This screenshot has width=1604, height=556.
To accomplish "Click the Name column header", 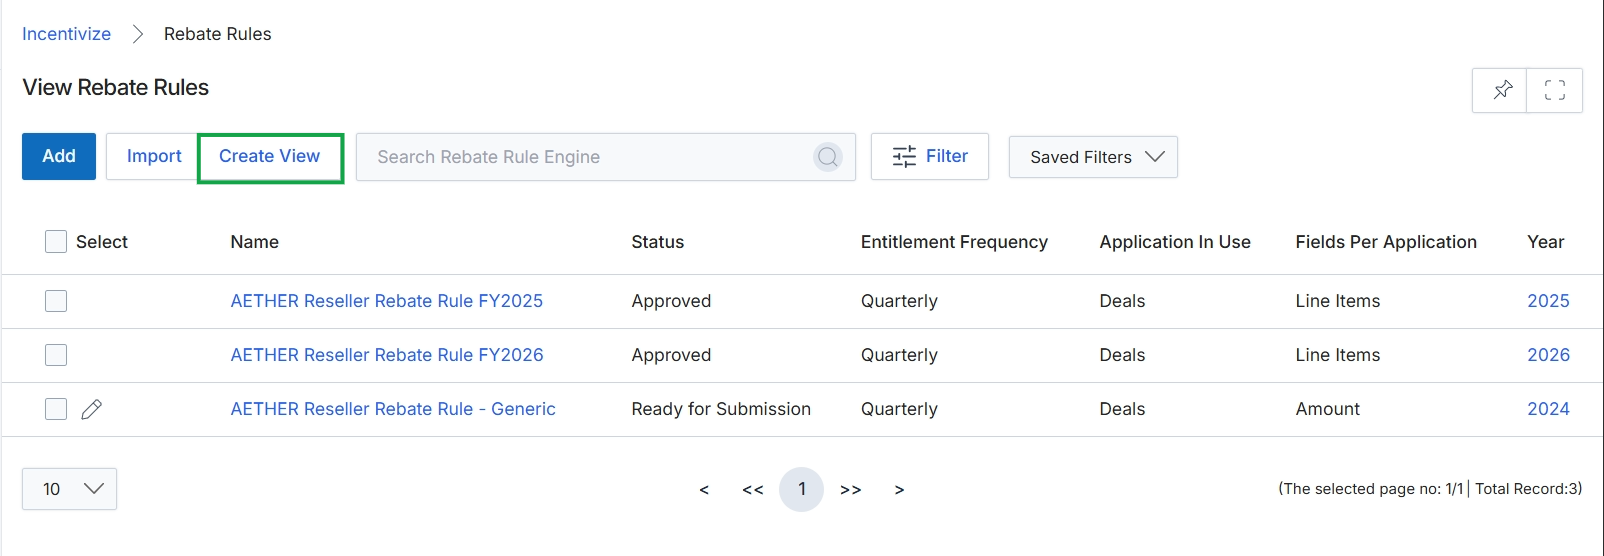I will (x=255, y=242).
